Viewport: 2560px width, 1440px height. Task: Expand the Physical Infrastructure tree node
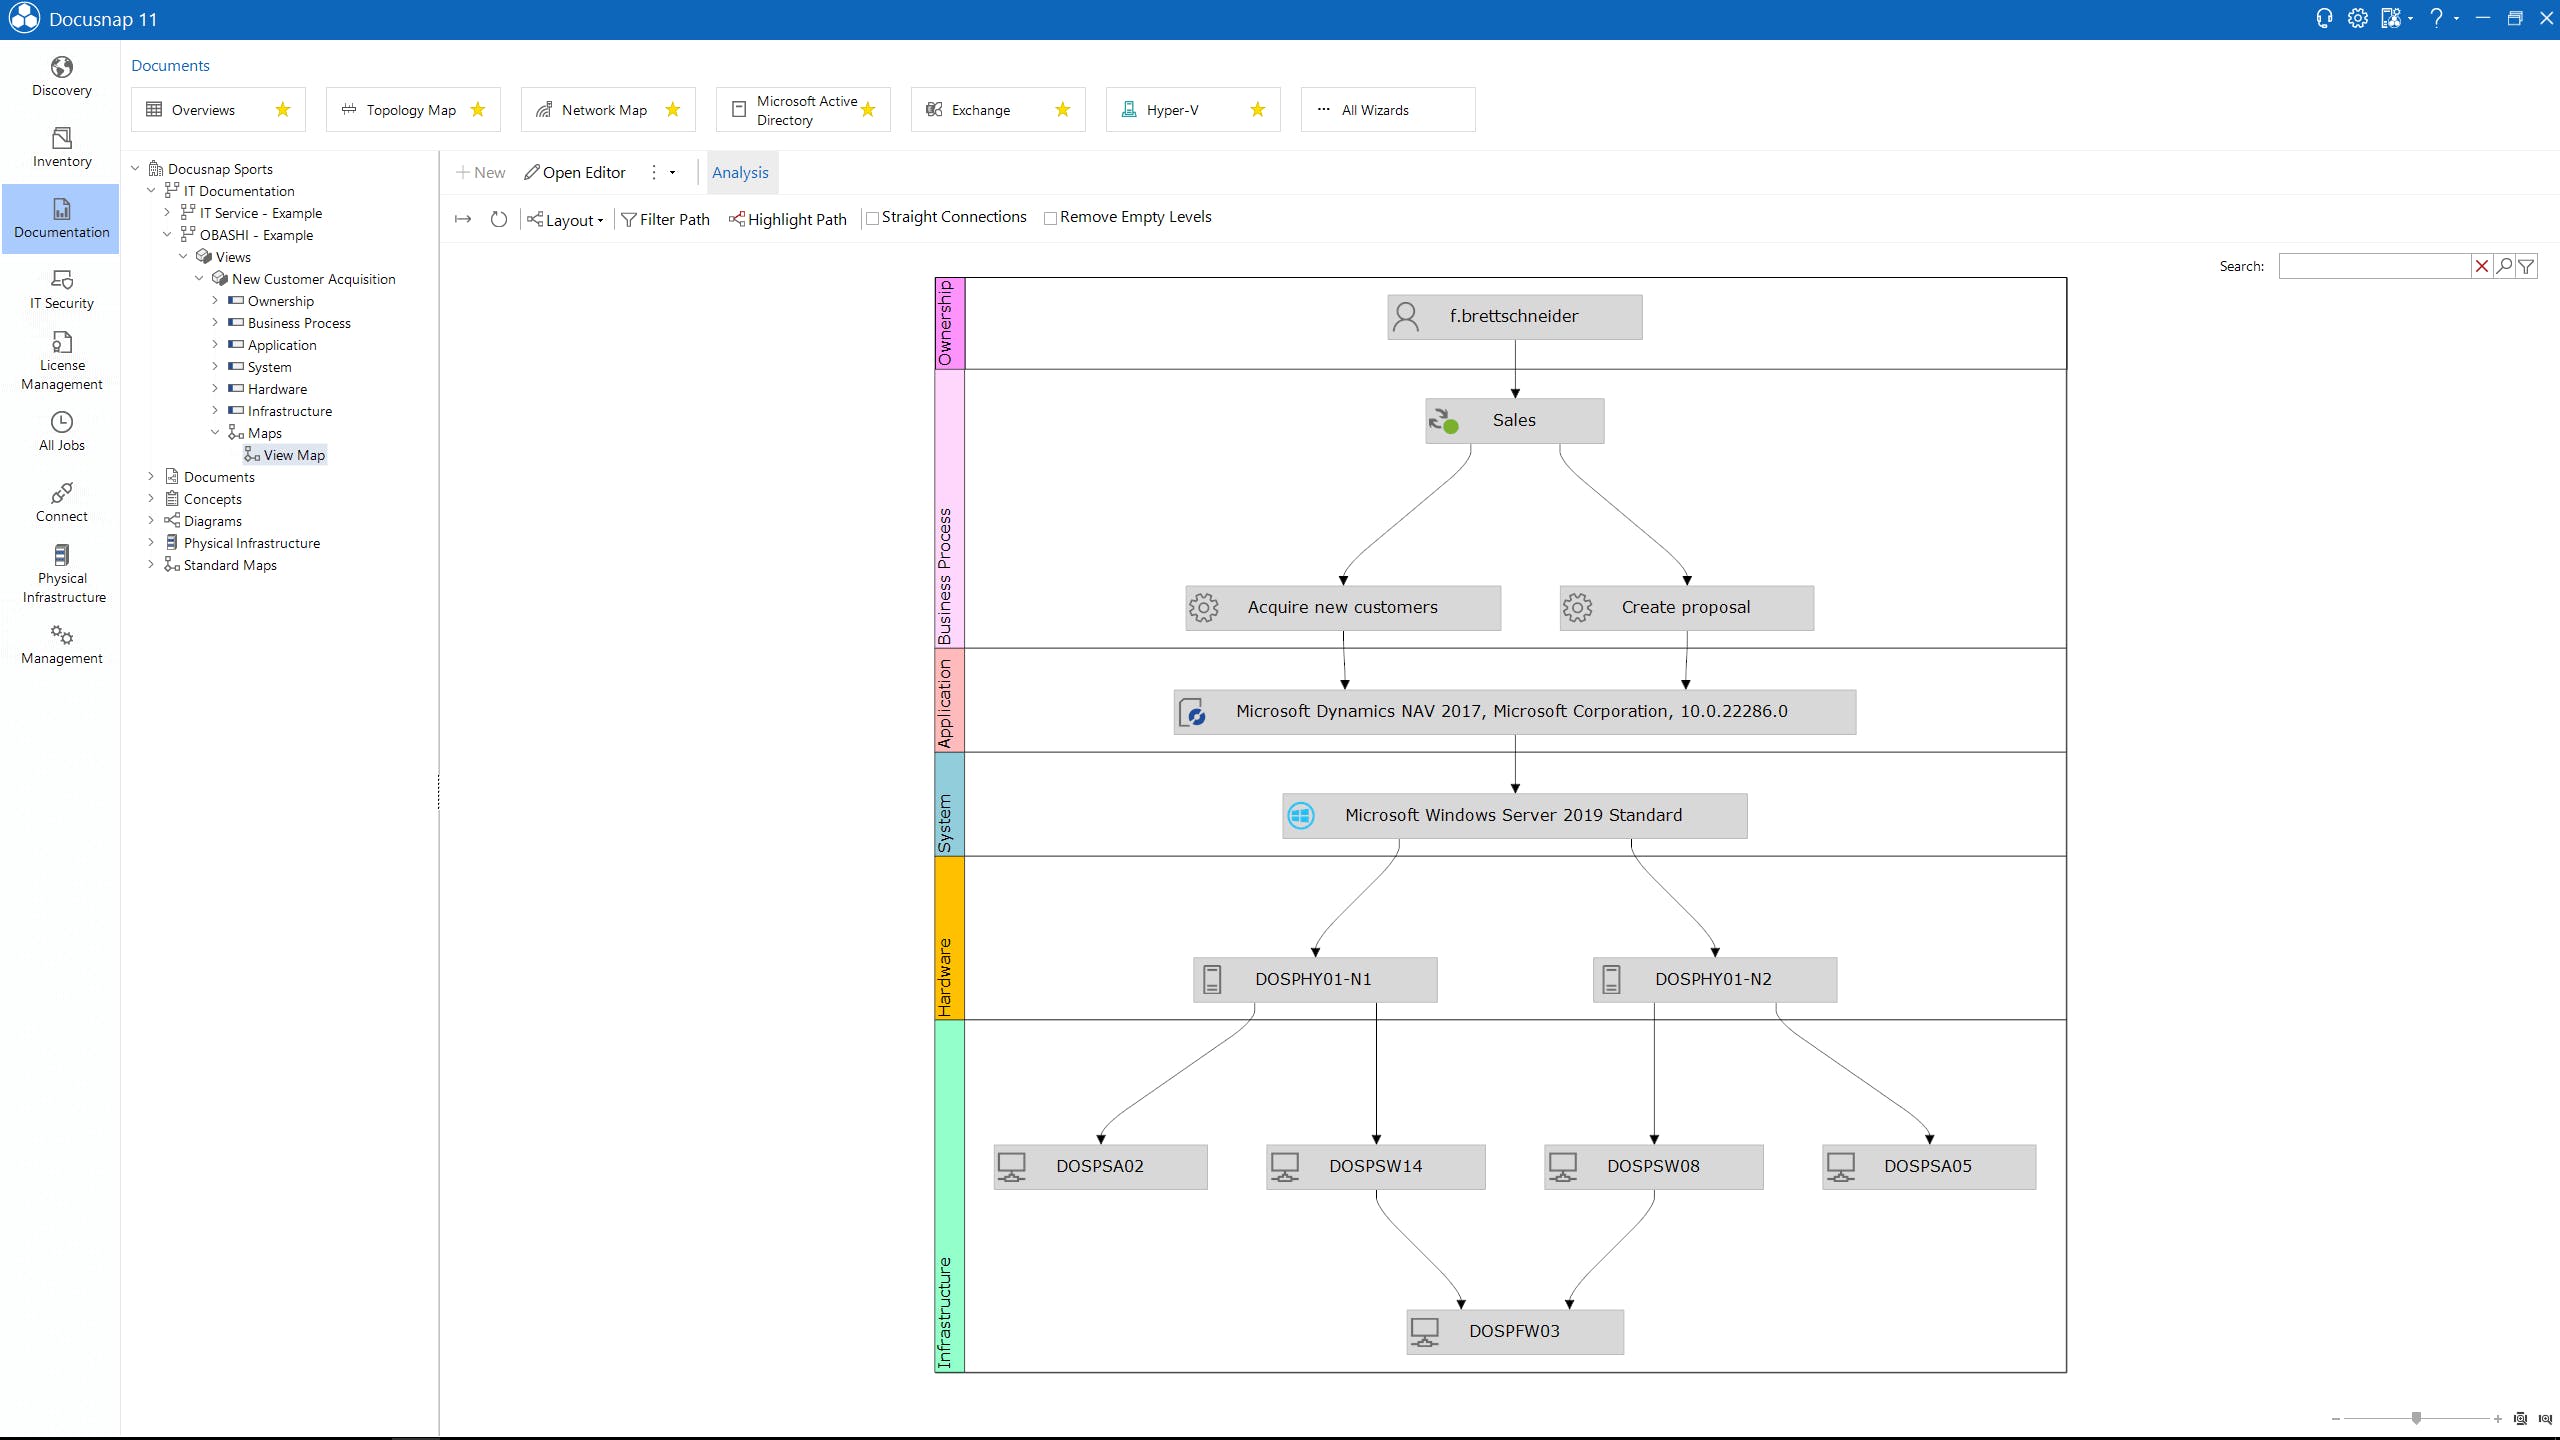click(151, 543)
